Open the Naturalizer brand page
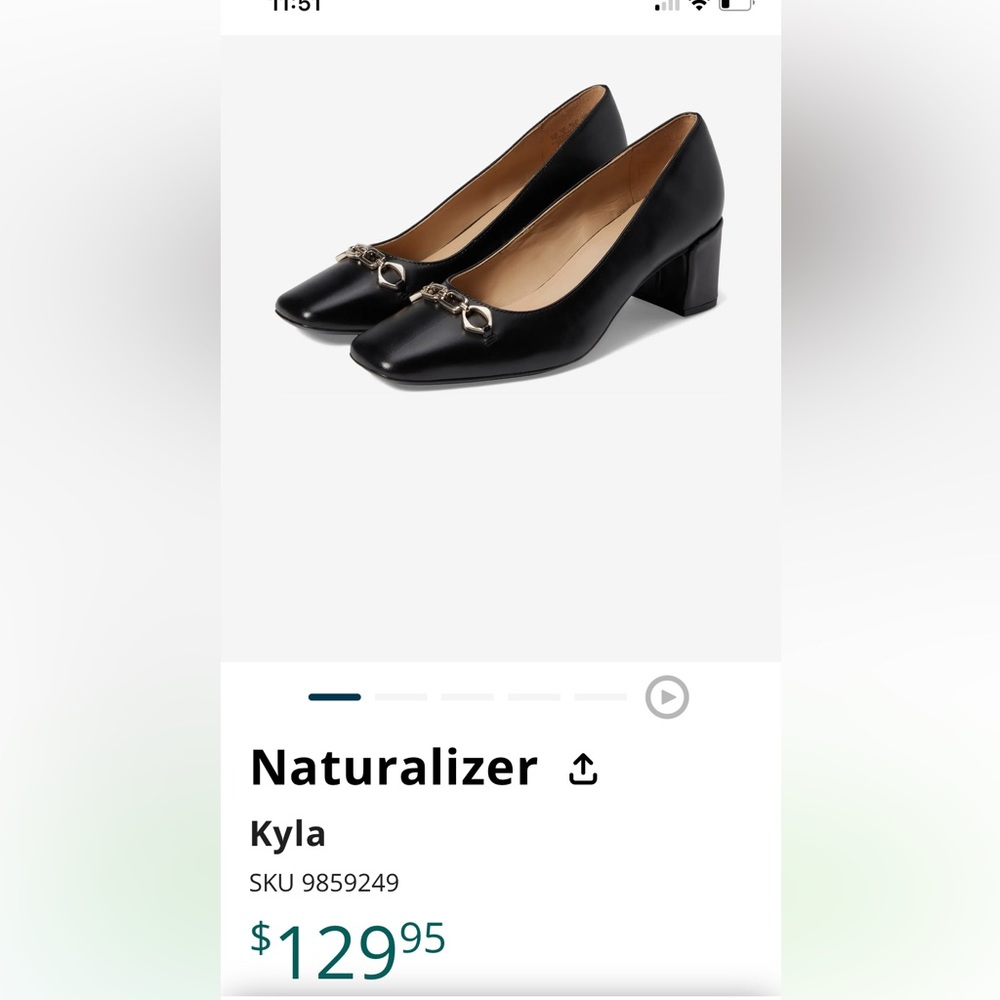Screen dimensions: 1000x1000 pyautogui.click(x=393, y=768)
